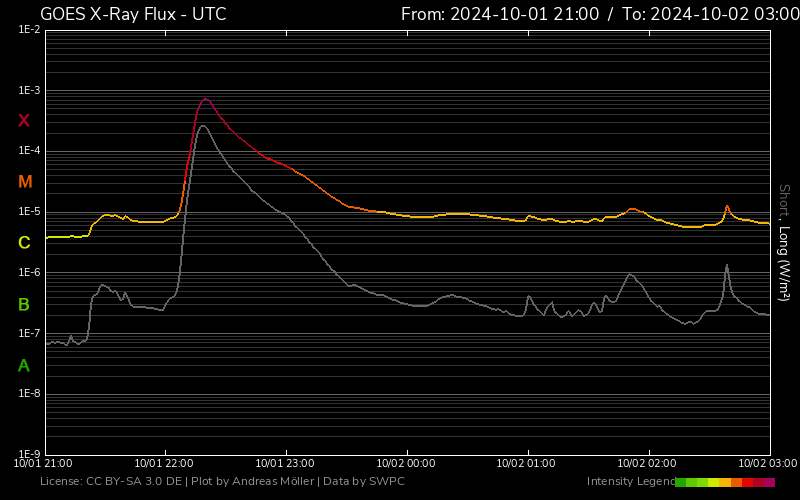Click the green B flare class letter
The width and height of the screenshot is (800, 500).
(23, 305)
